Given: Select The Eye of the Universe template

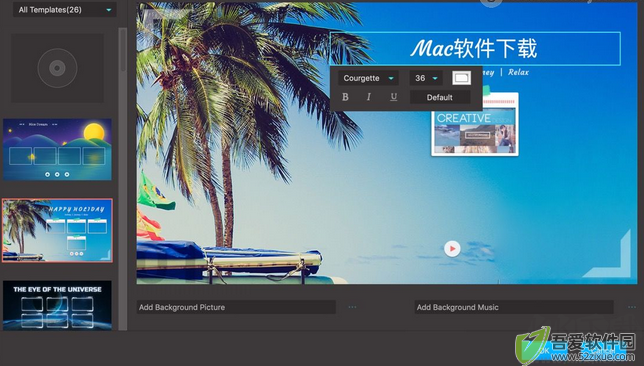Looking at the screenshot, I should [57, 305].
